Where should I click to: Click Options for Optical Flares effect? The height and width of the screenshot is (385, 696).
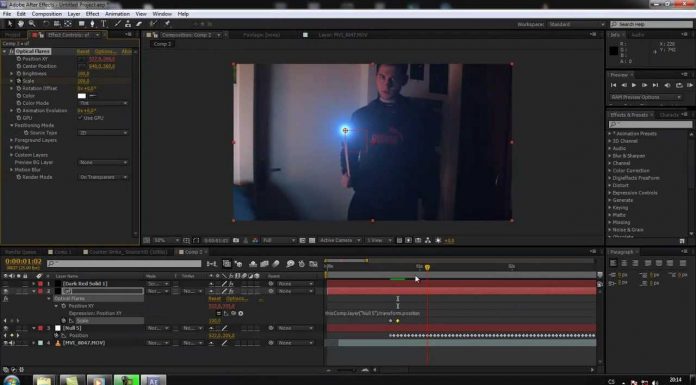106,52
